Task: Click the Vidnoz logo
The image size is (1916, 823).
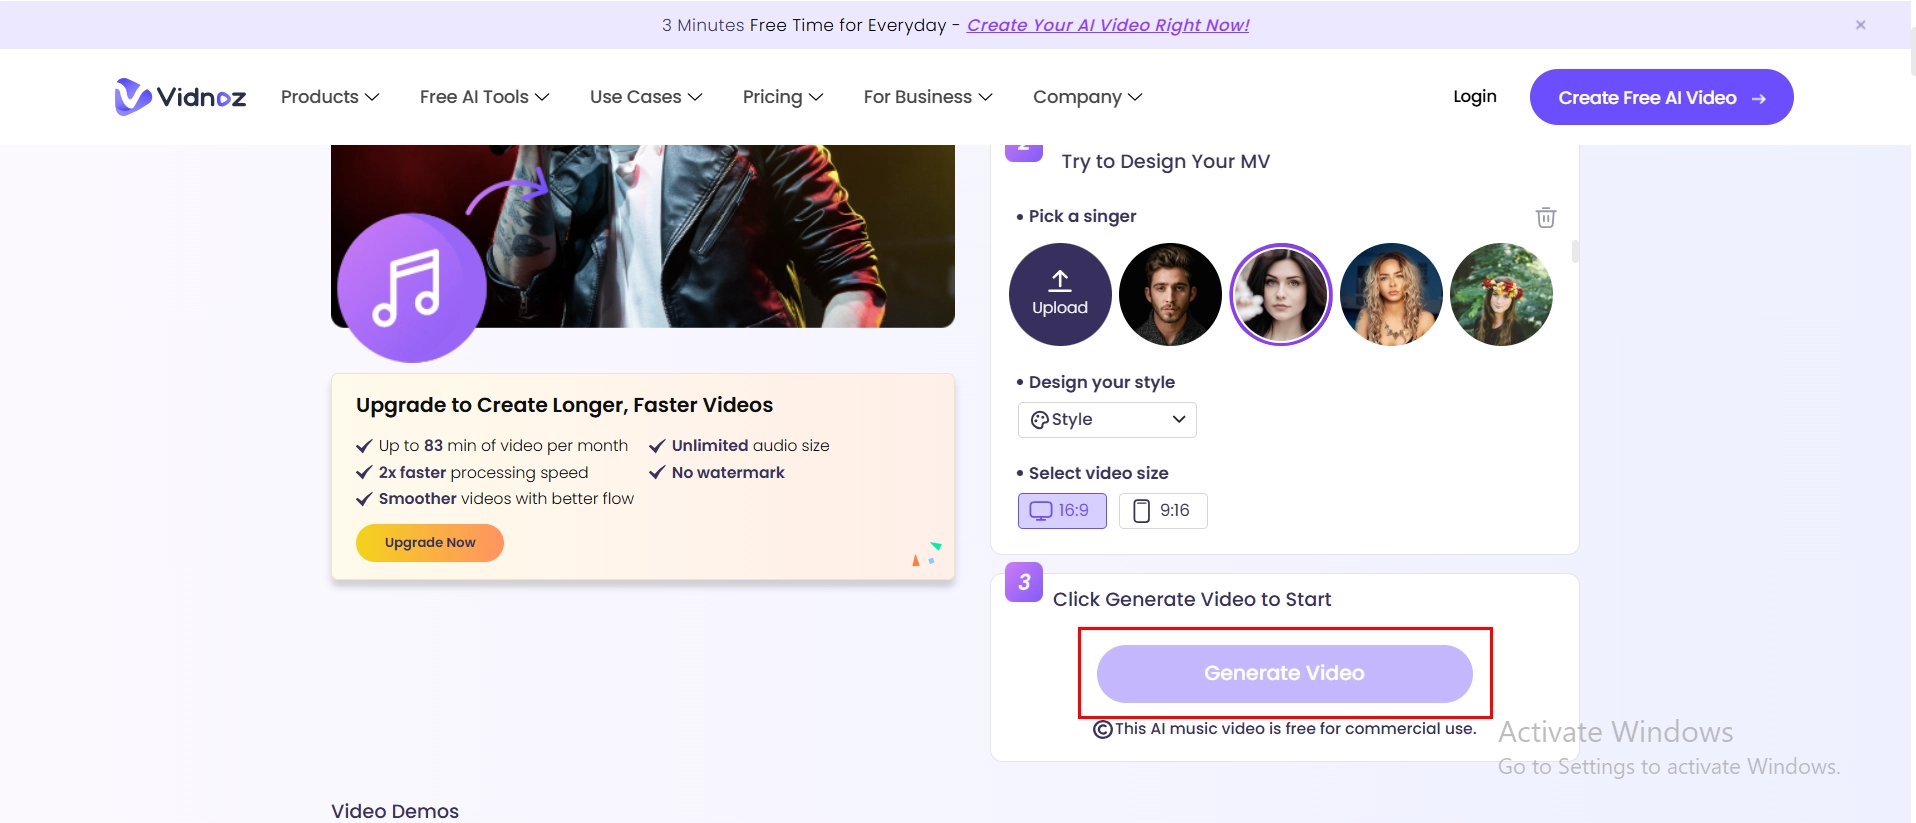Action: click(180, 97)
